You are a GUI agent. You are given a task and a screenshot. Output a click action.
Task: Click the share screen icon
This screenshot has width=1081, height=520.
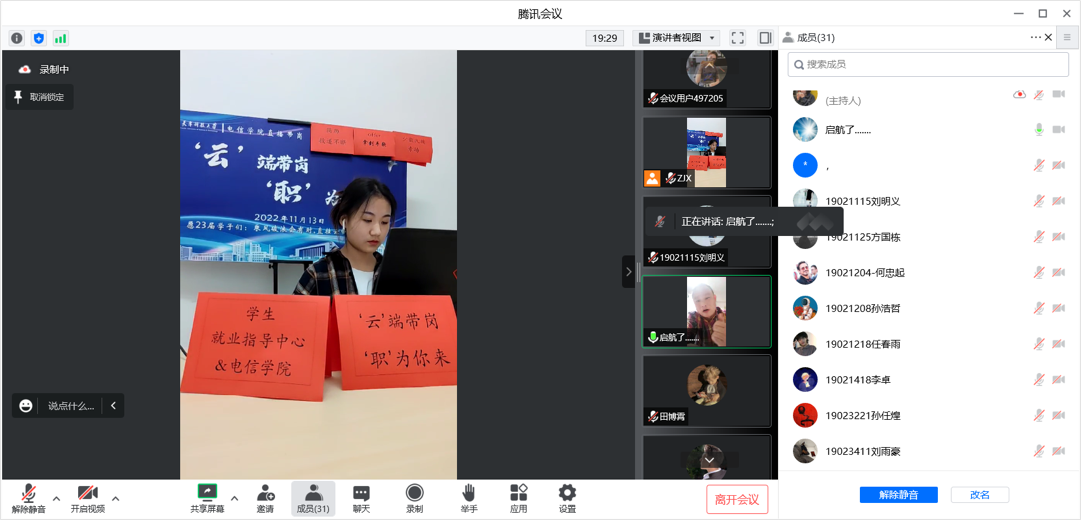207,492
